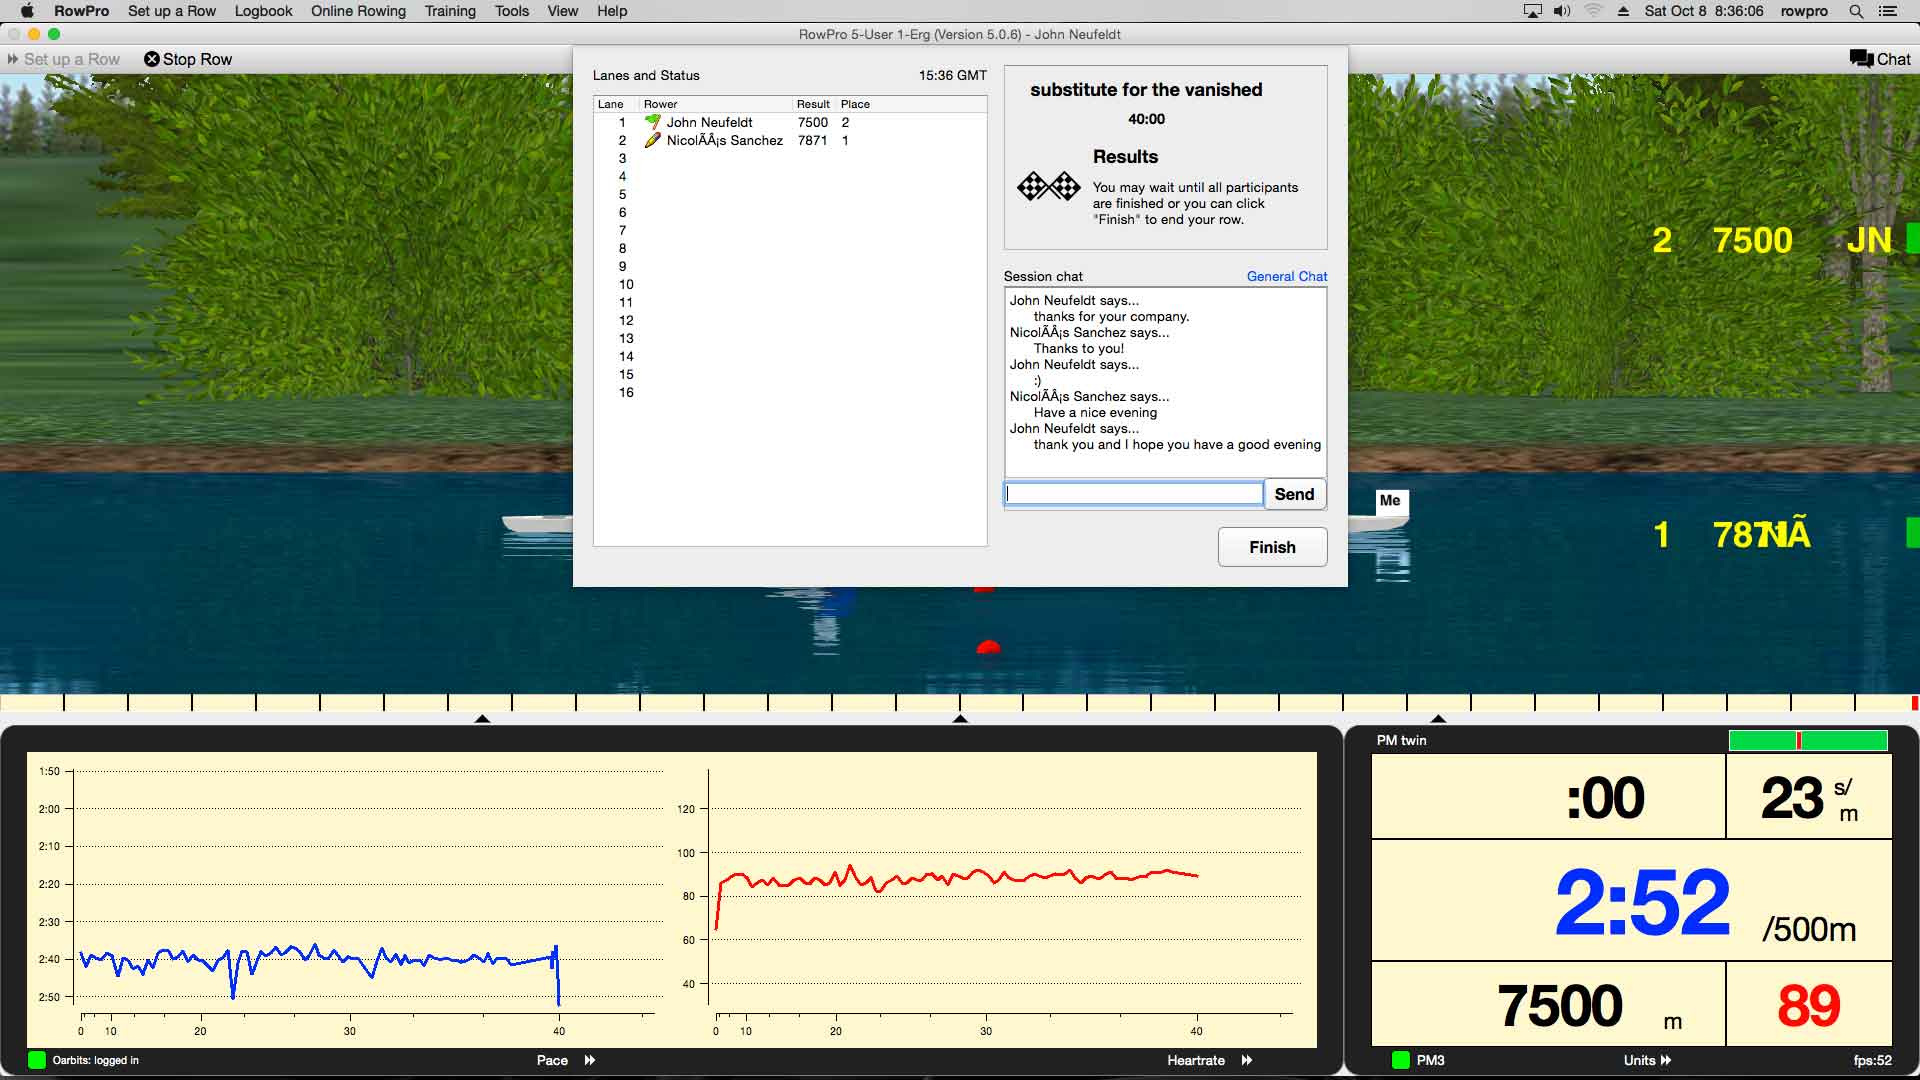Open the RowPro application menu
1920x1080 pixels.
tap(82, 11)
